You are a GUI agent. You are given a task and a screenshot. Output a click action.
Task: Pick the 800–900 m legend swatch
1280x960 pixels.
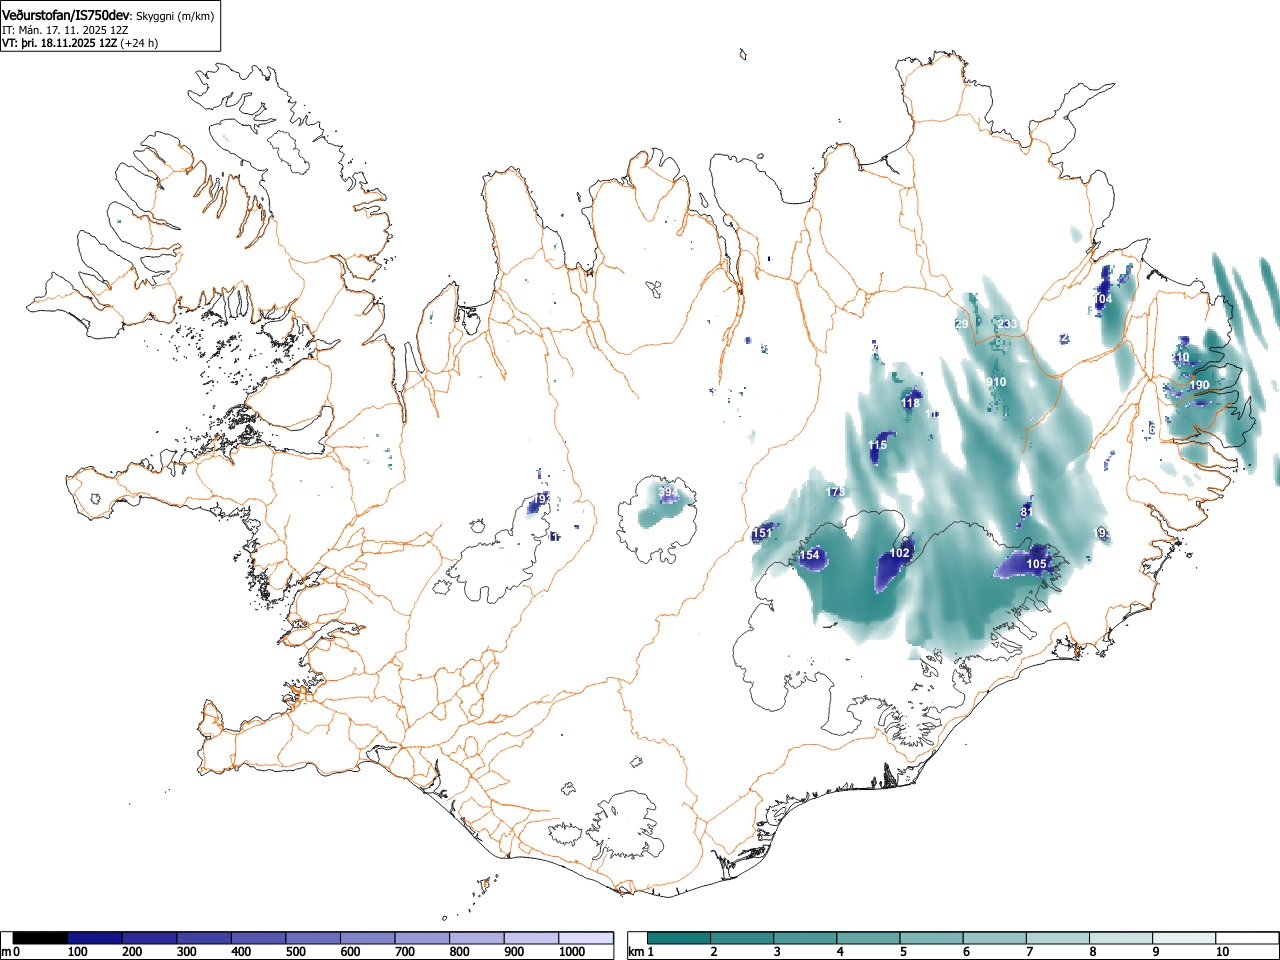[477, 938]
